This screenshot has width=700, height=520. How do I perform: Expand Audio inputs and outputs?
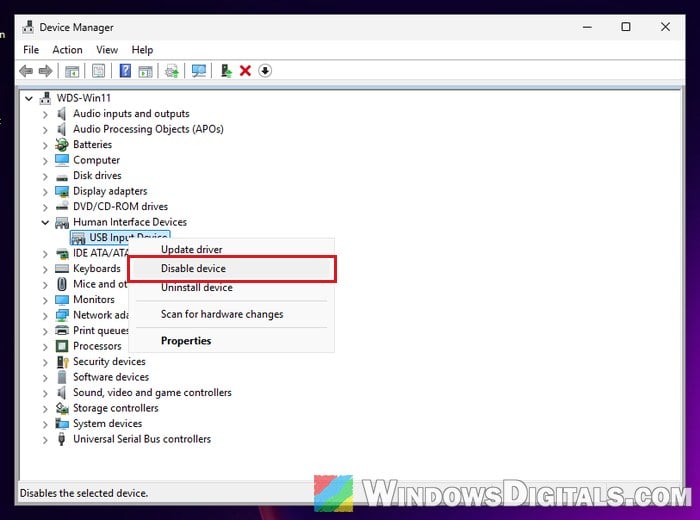[x=45, y=114]
